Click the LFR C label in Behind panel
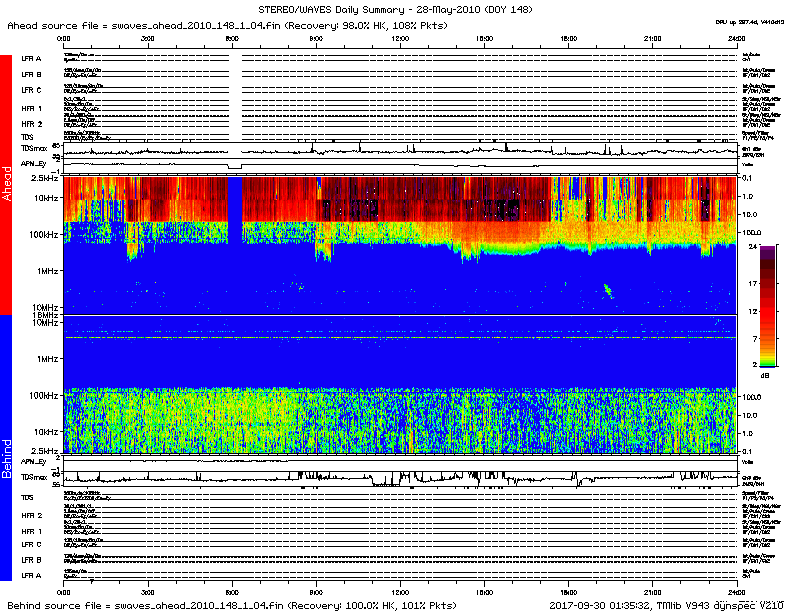This screenshot has height=612, width=792. point(32,545)
